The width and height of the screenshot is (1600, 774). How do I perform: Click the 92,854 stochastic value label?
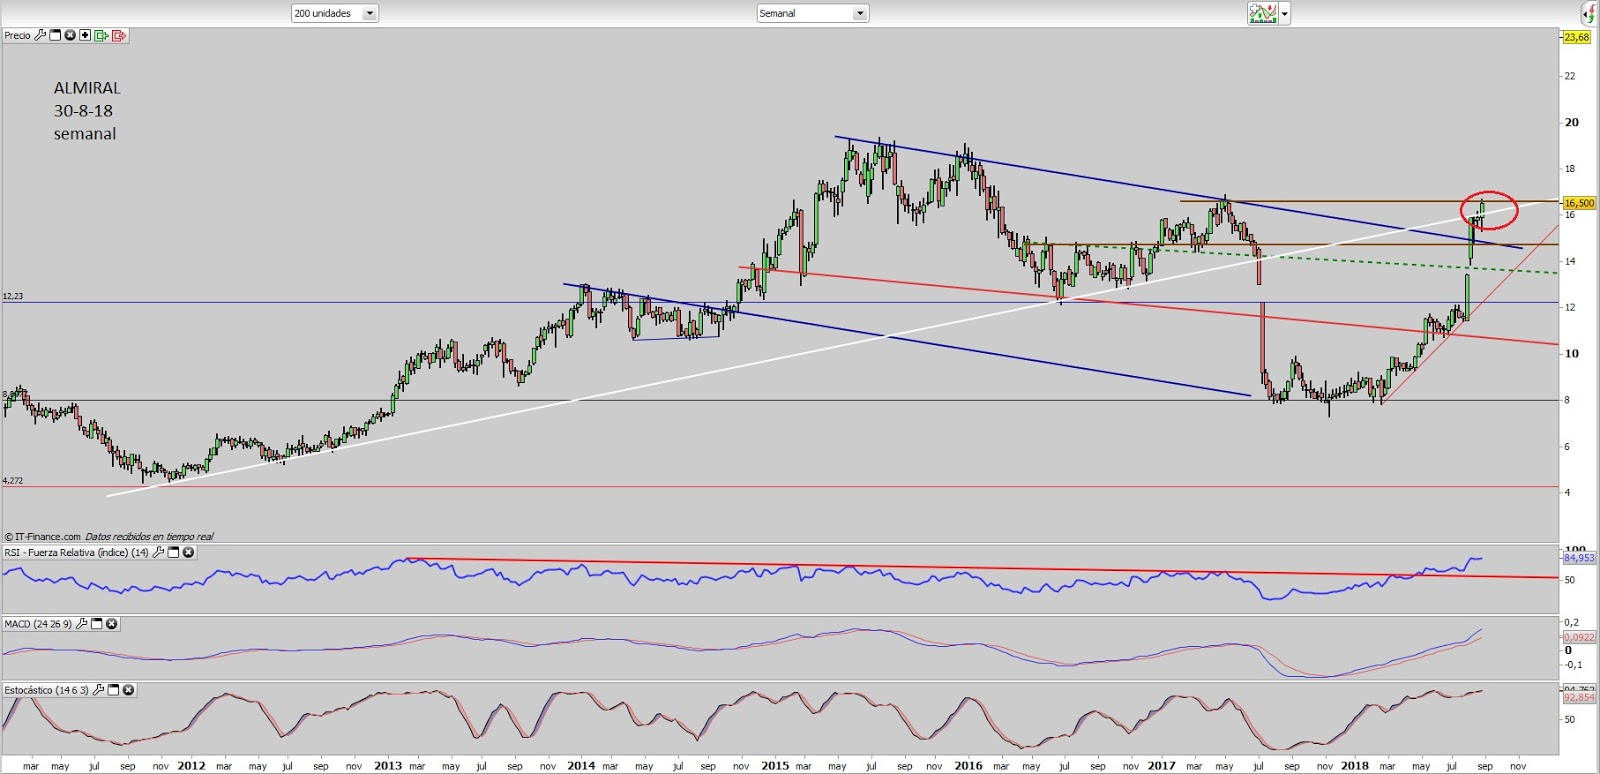click(1579, 697)
